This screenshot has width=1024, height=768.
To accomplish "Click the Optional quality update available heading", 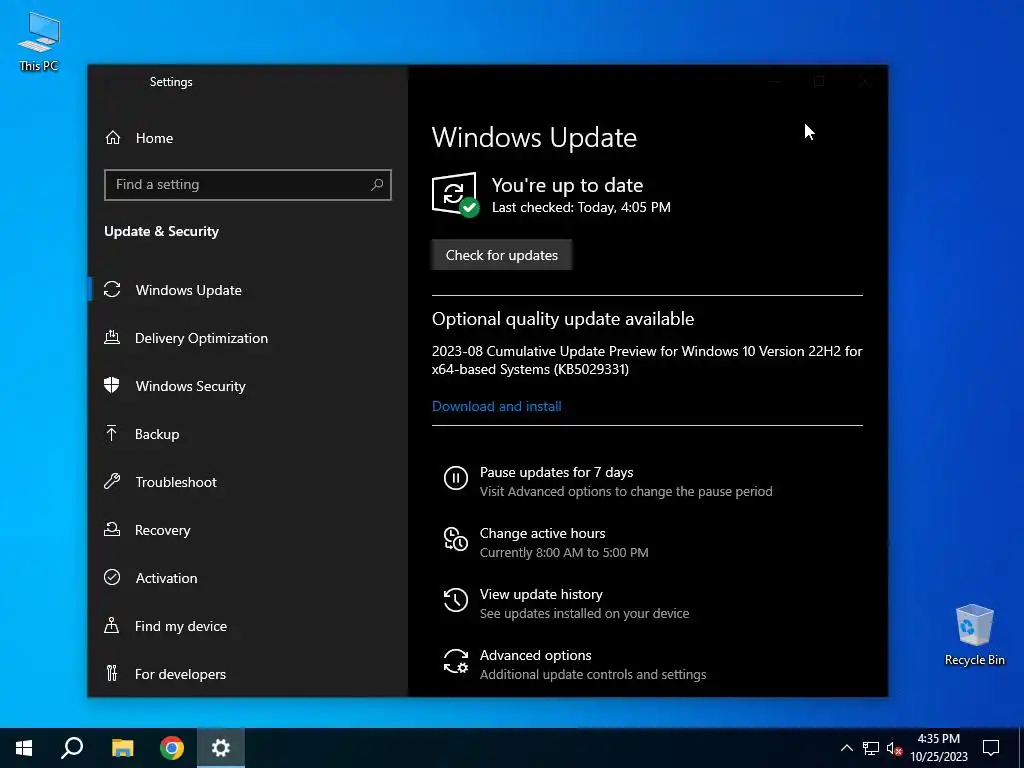I will [x=563, y=319].
